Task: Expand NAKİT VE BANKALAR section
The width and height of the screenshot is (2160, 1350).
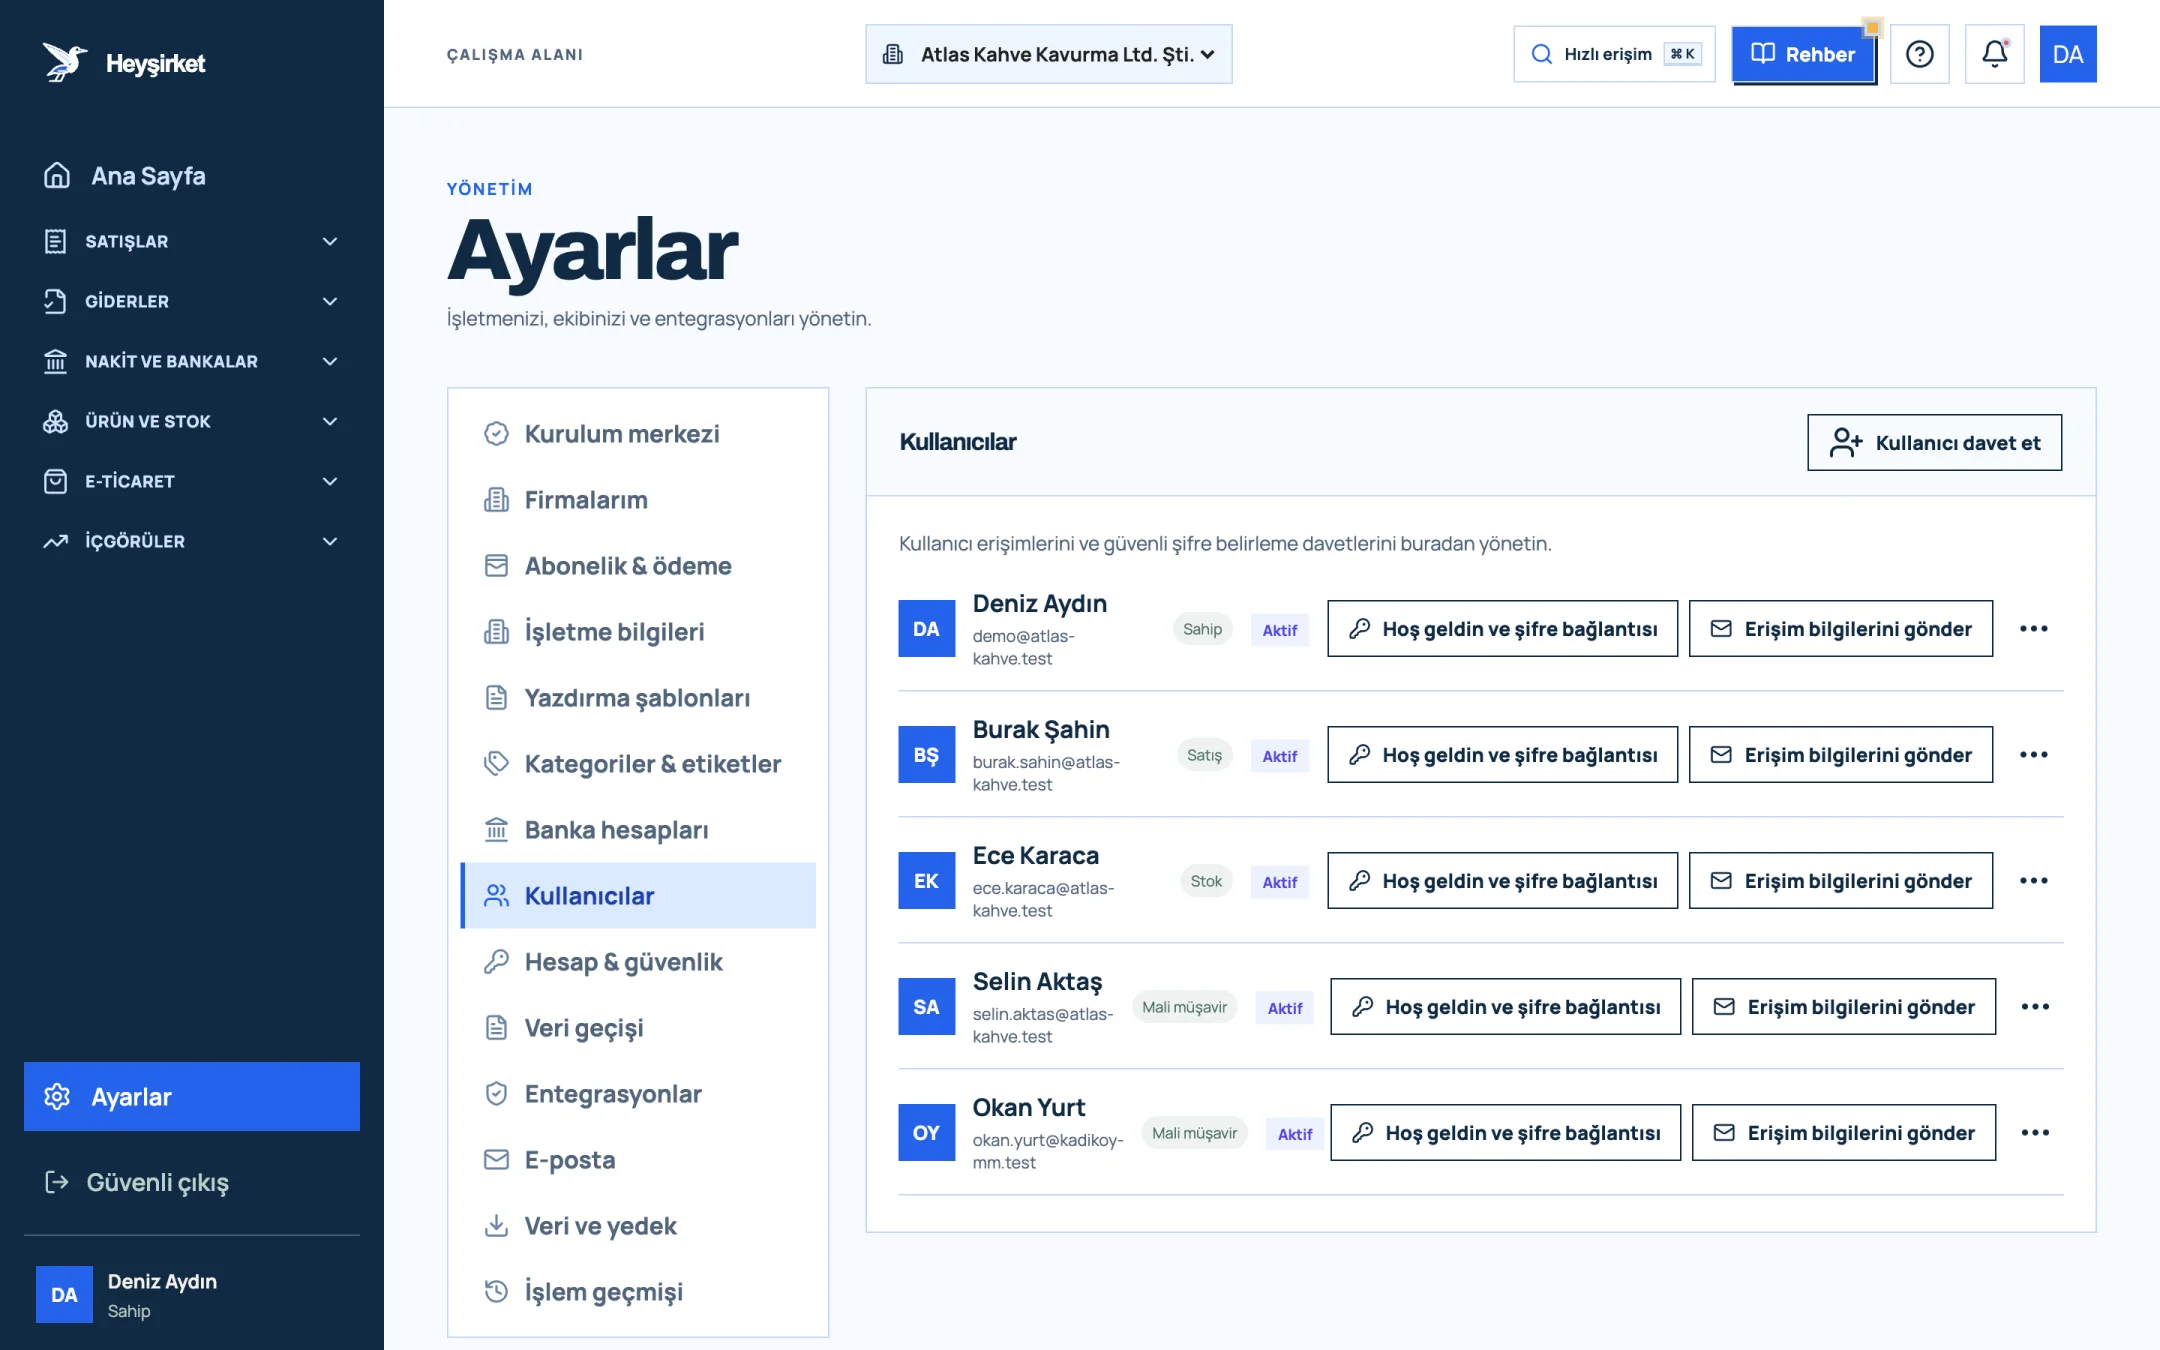Action: point(192,361)
